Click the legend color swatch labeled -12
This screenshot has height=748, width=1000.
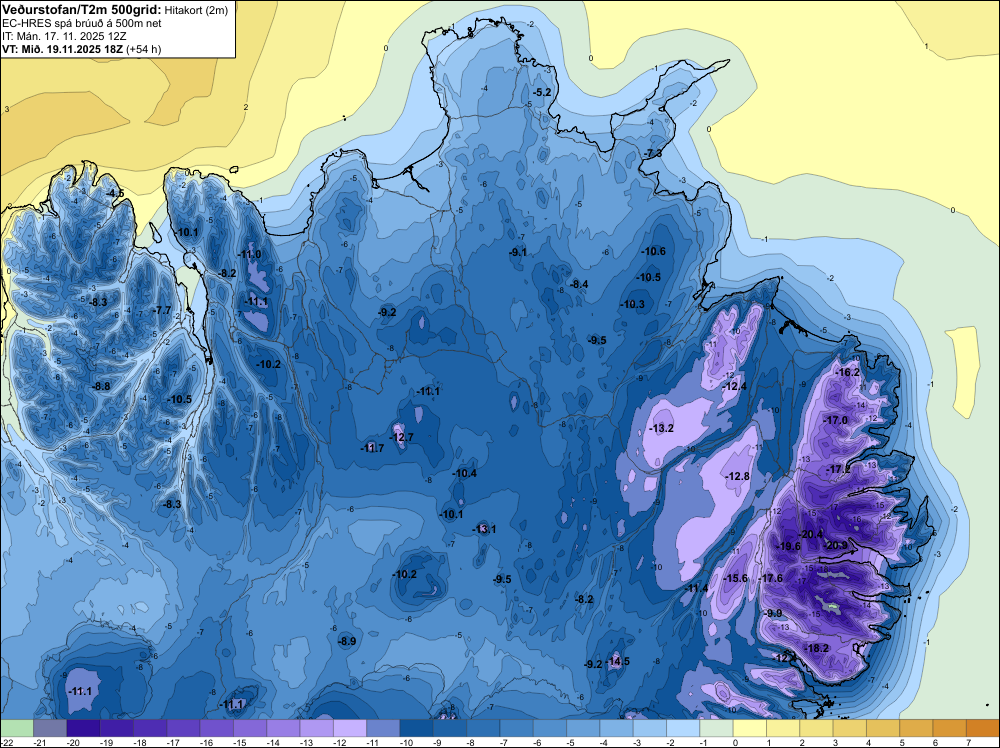[349, 728]
